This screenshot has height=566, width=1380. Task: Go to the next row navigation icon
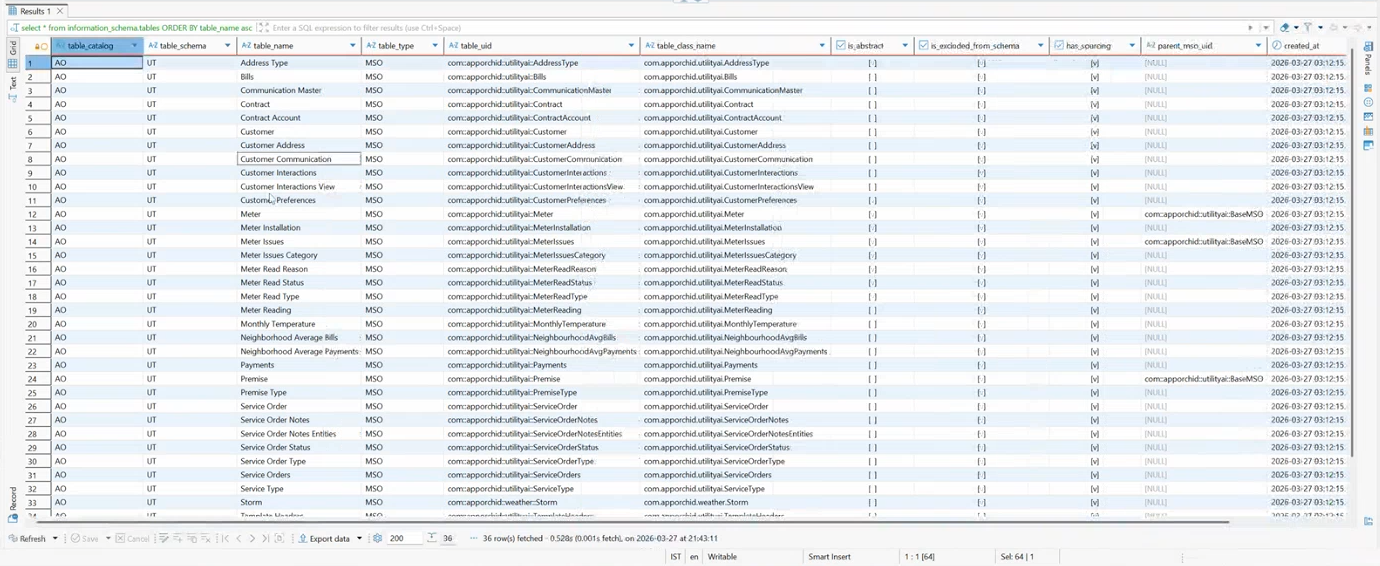[252, 538]
